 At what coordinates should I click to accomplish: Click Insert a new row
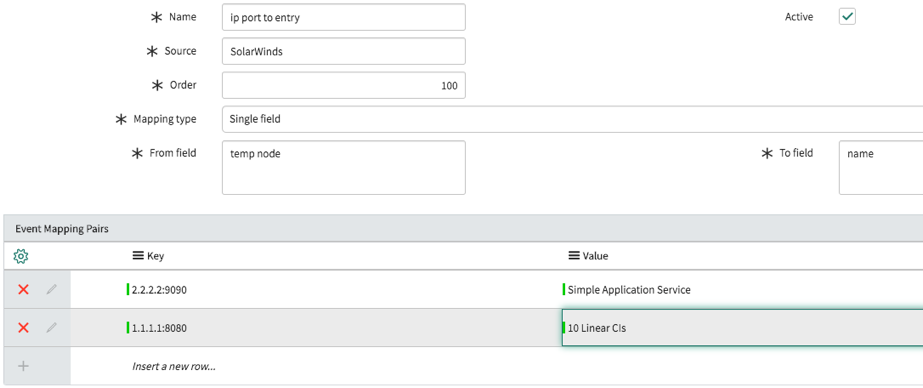174,366
